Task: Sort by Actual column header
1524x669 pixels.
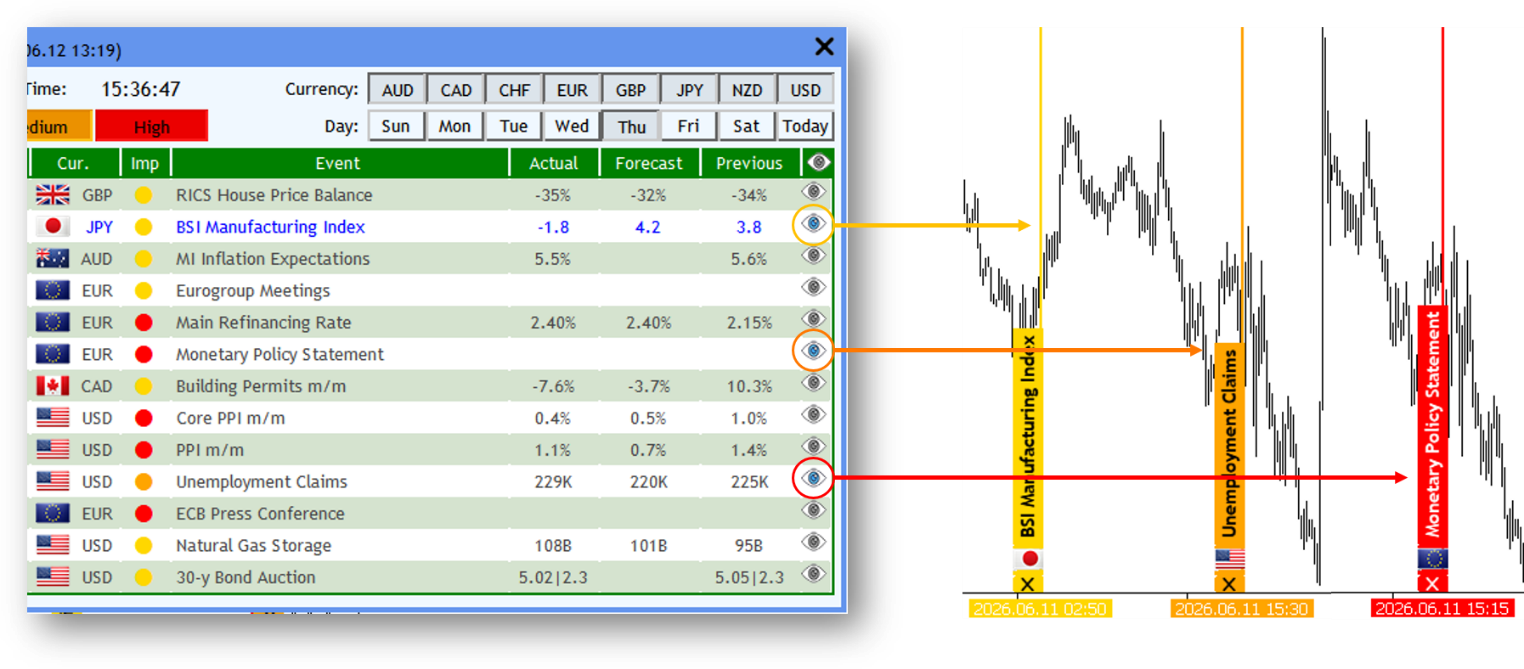Action: pos(554,163)
